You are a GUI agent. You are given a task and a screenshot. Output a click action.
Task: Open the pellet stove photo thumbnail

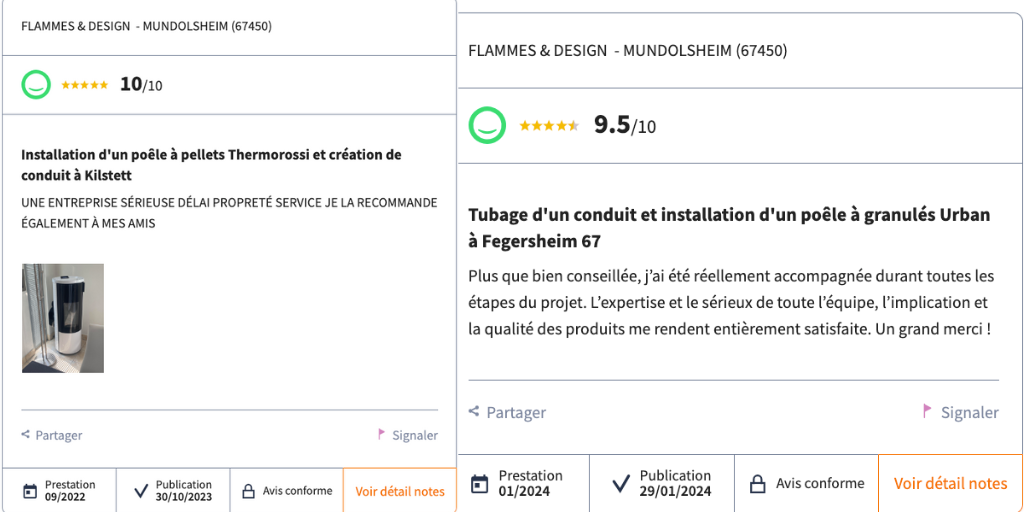63,318
